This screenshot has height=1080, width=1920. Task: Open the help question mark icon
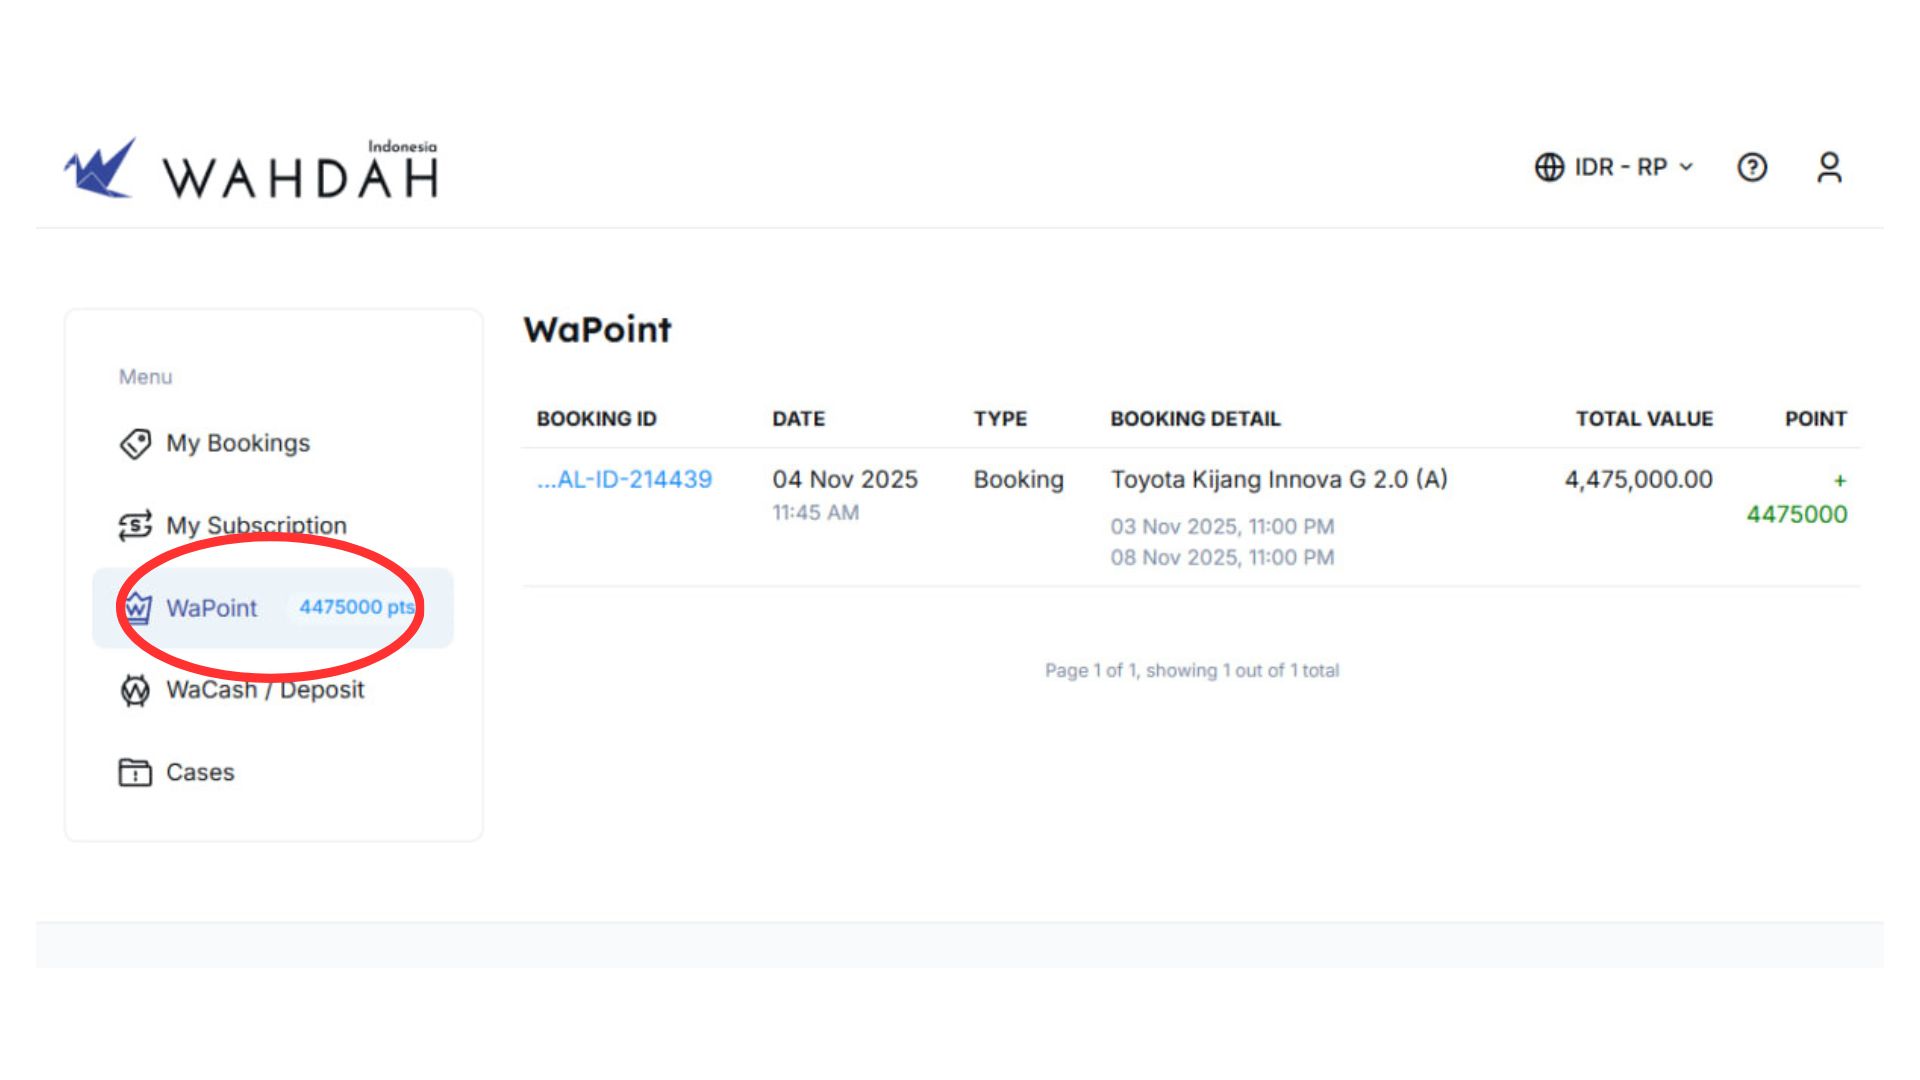coord(1752,167)
